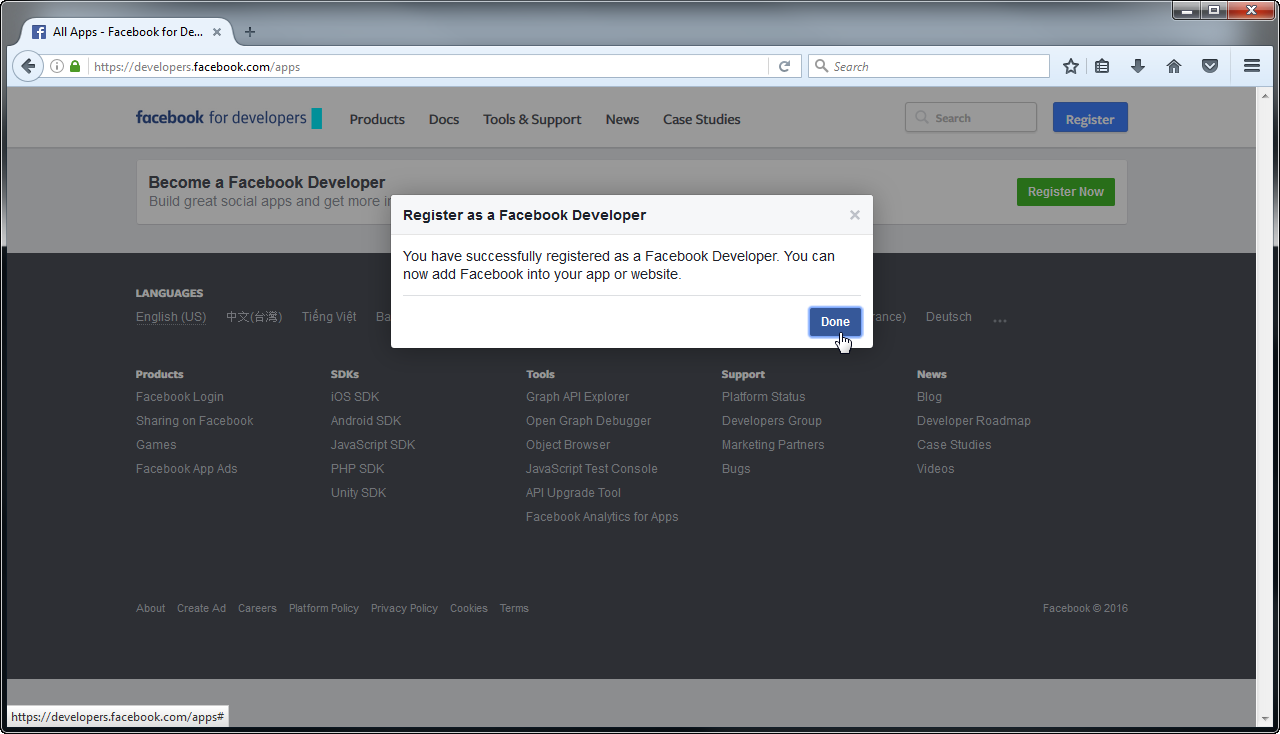Switch language to Tiếng Việt
1280x734 pixels.
(329, 316)
